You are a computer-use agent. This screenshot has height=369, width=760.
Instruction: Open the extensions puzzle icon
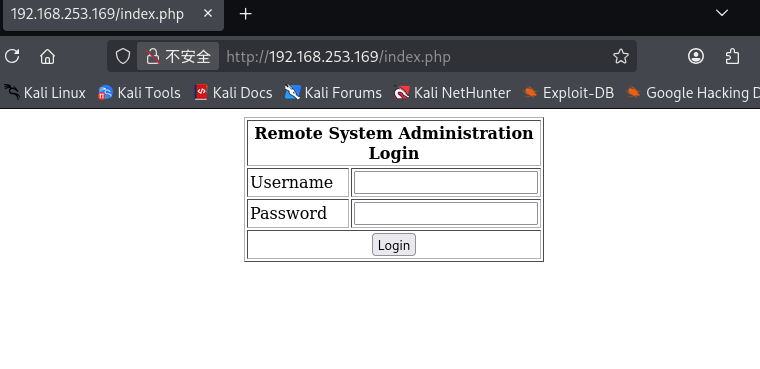[732, 56]
